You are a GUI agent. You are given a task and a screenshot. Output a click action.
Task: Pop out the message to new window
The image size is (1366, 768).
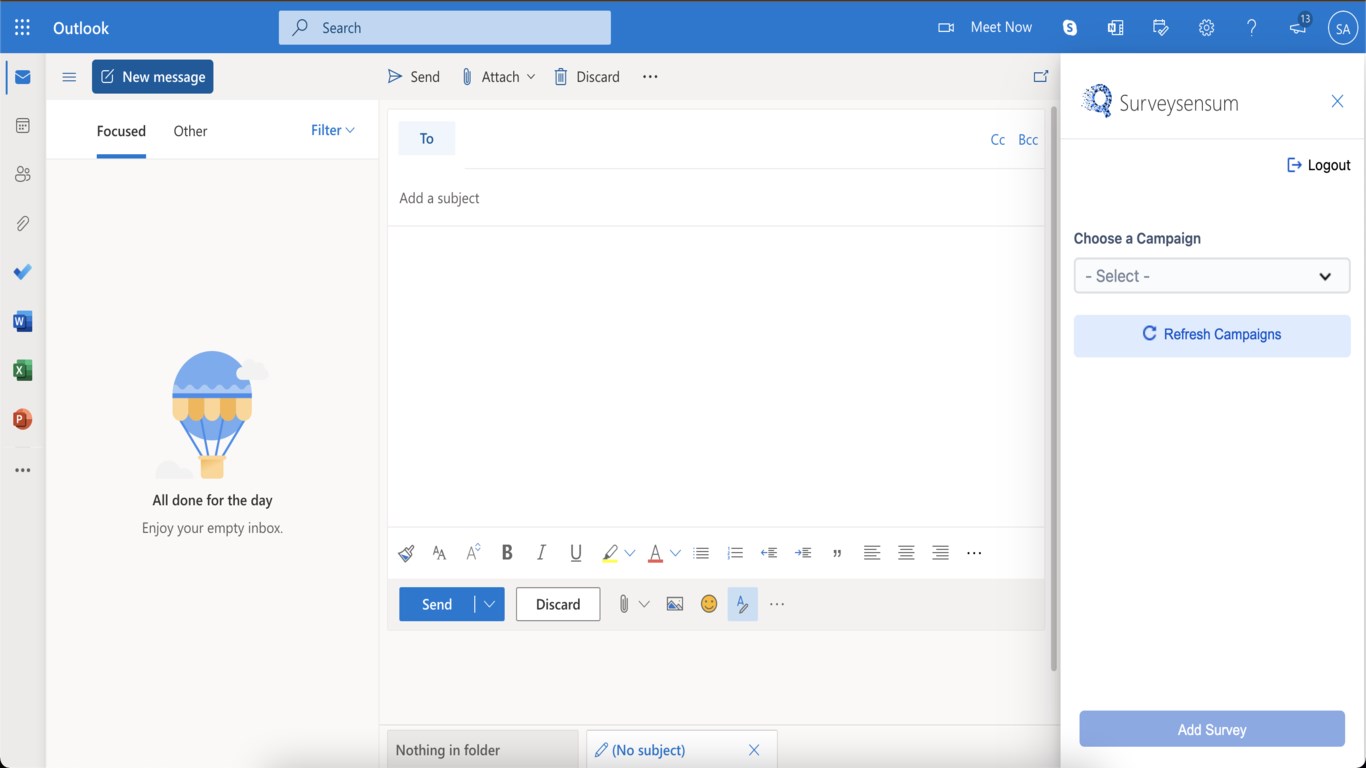coord(1041,76)
